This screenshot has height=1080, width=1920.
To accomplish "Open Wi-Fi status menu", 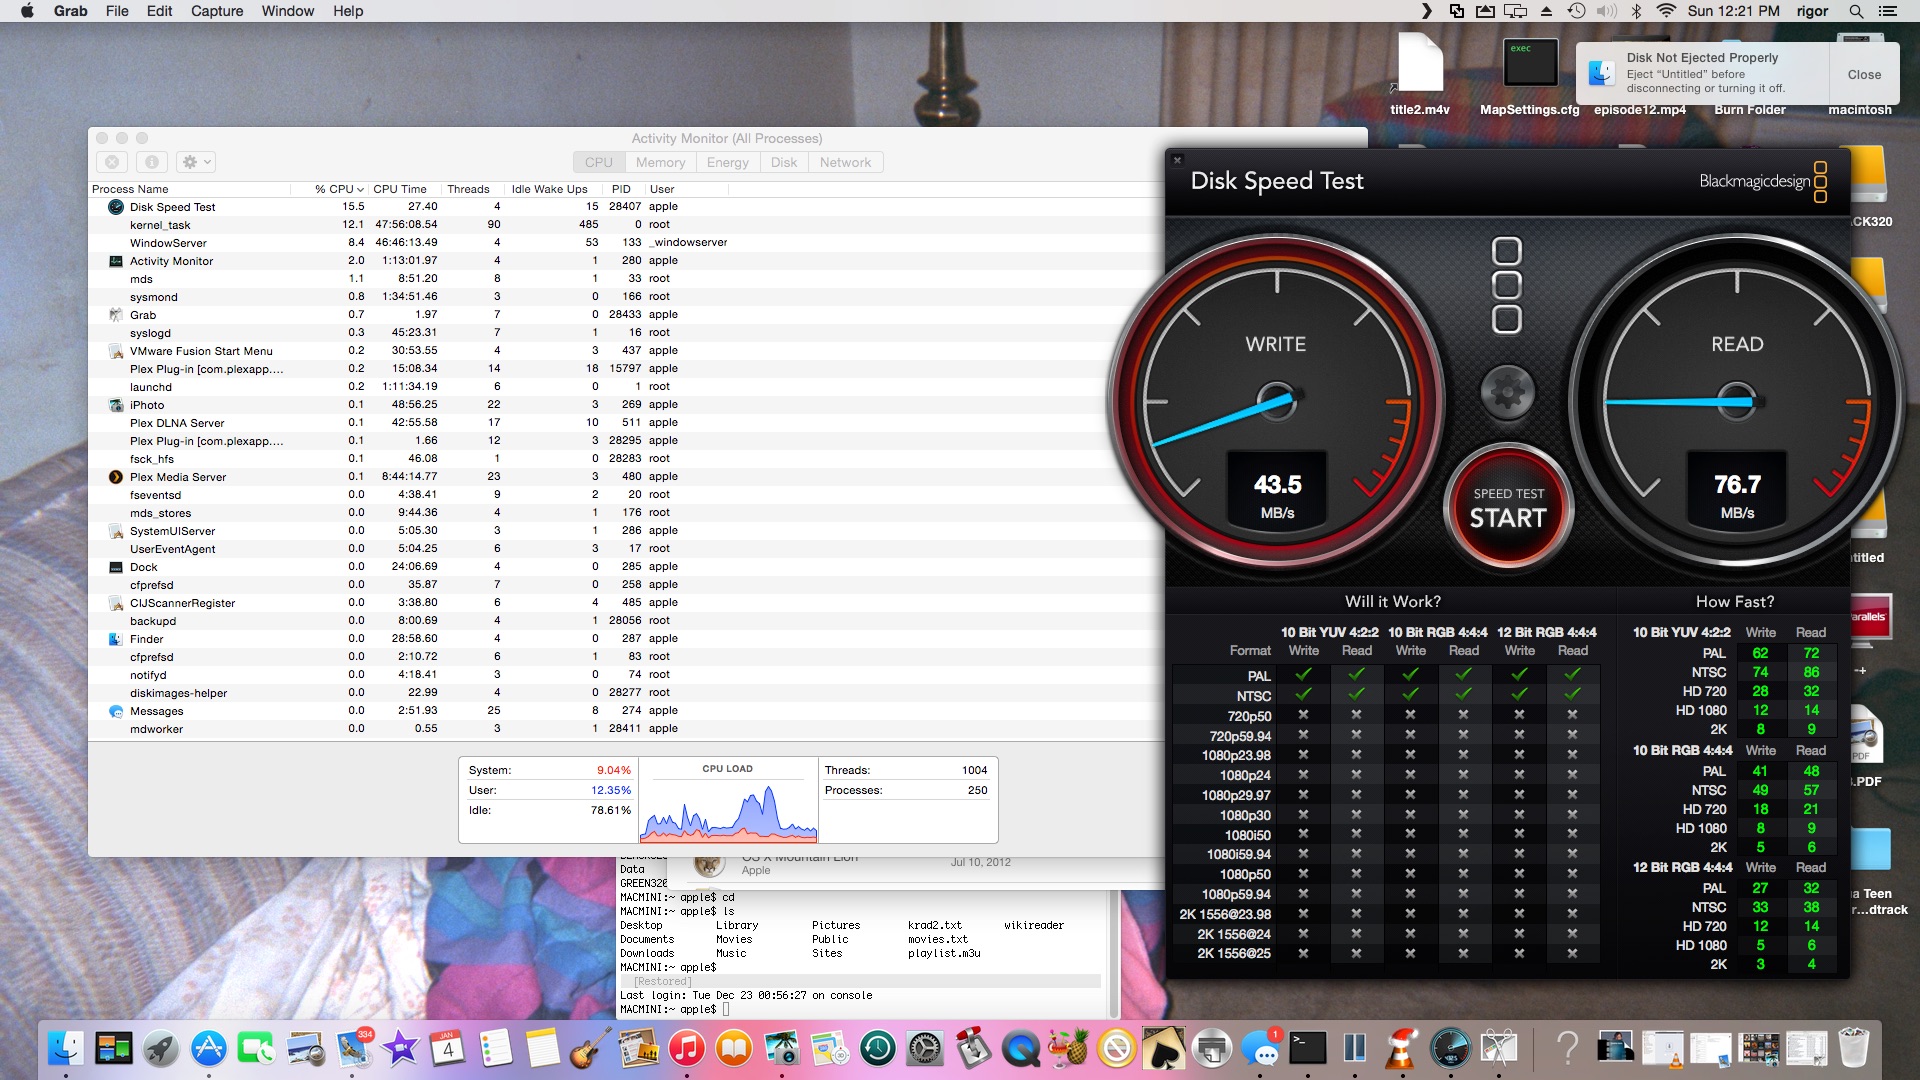I will pos(1666,11).
